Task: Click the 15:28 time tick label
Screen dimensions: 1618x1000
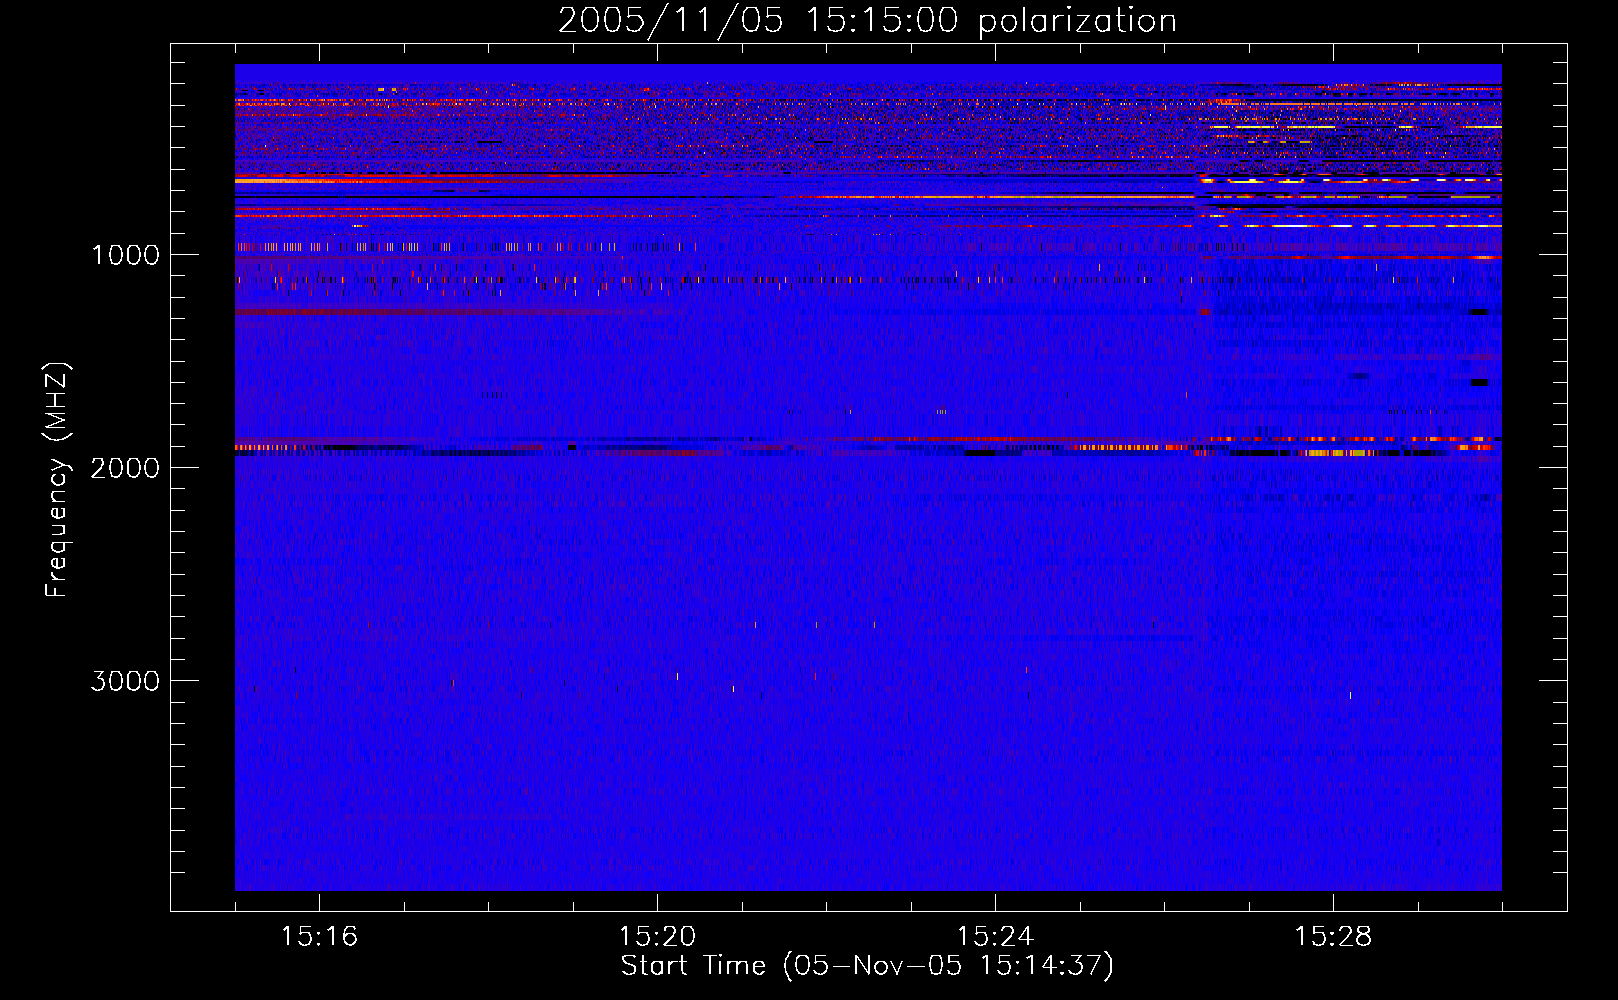Action: tap(1333, 937)
